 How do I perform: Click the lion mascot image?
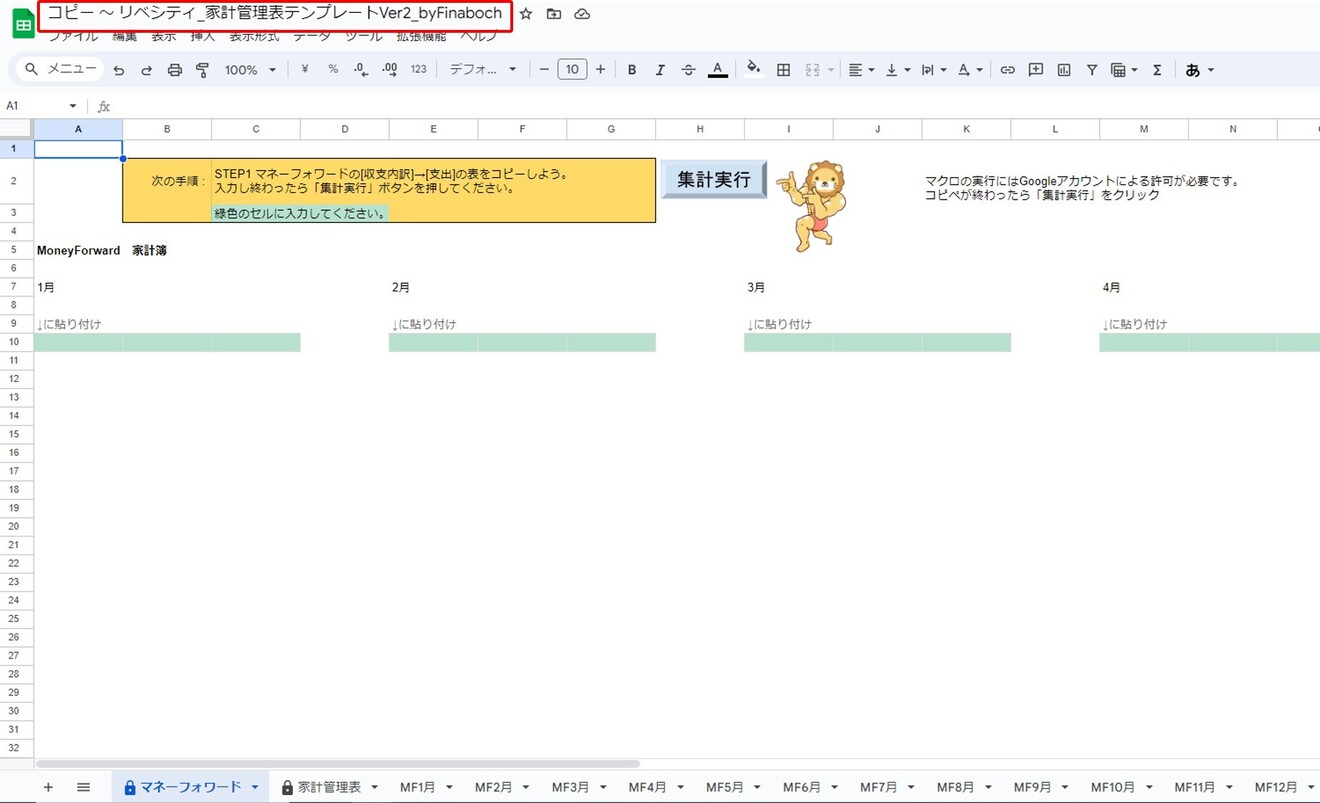pyautogui.click(x=813, y=205)
